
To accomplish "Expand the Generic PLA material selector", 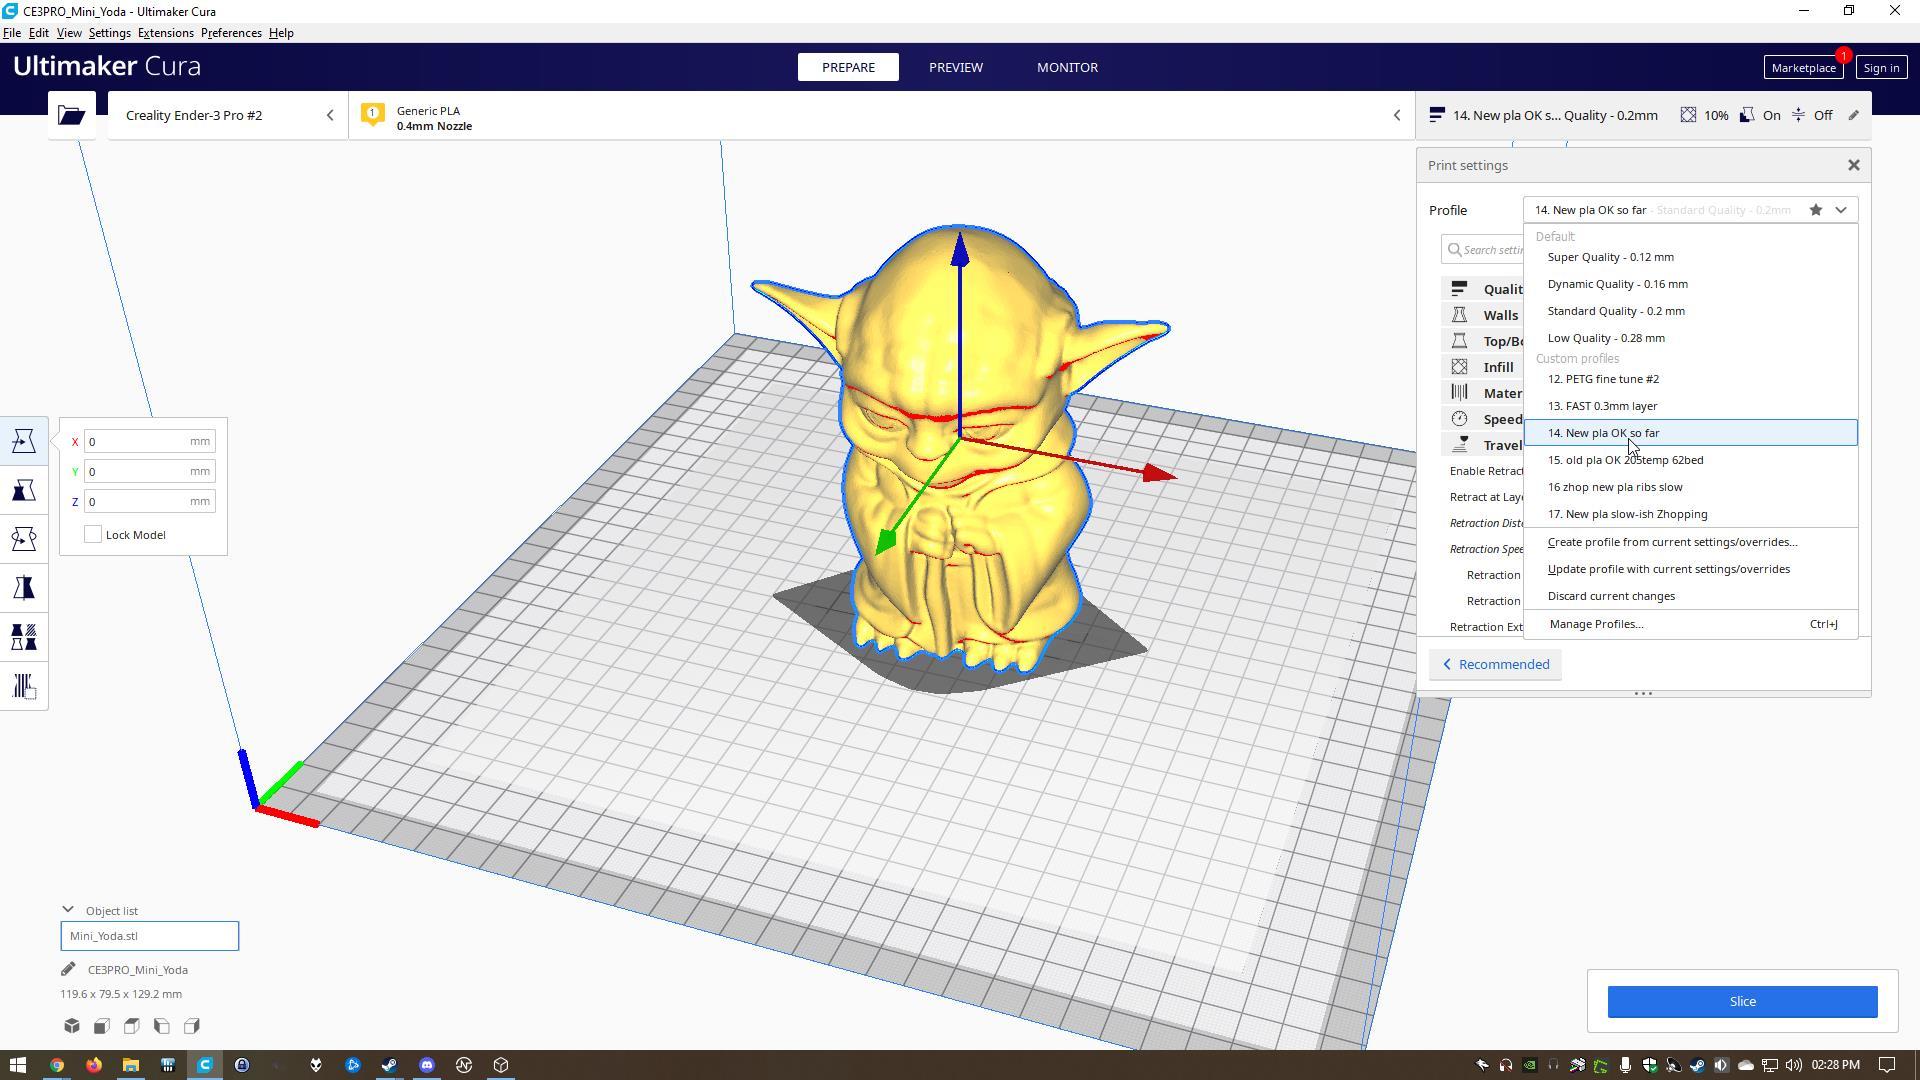I will (1396, 115).
